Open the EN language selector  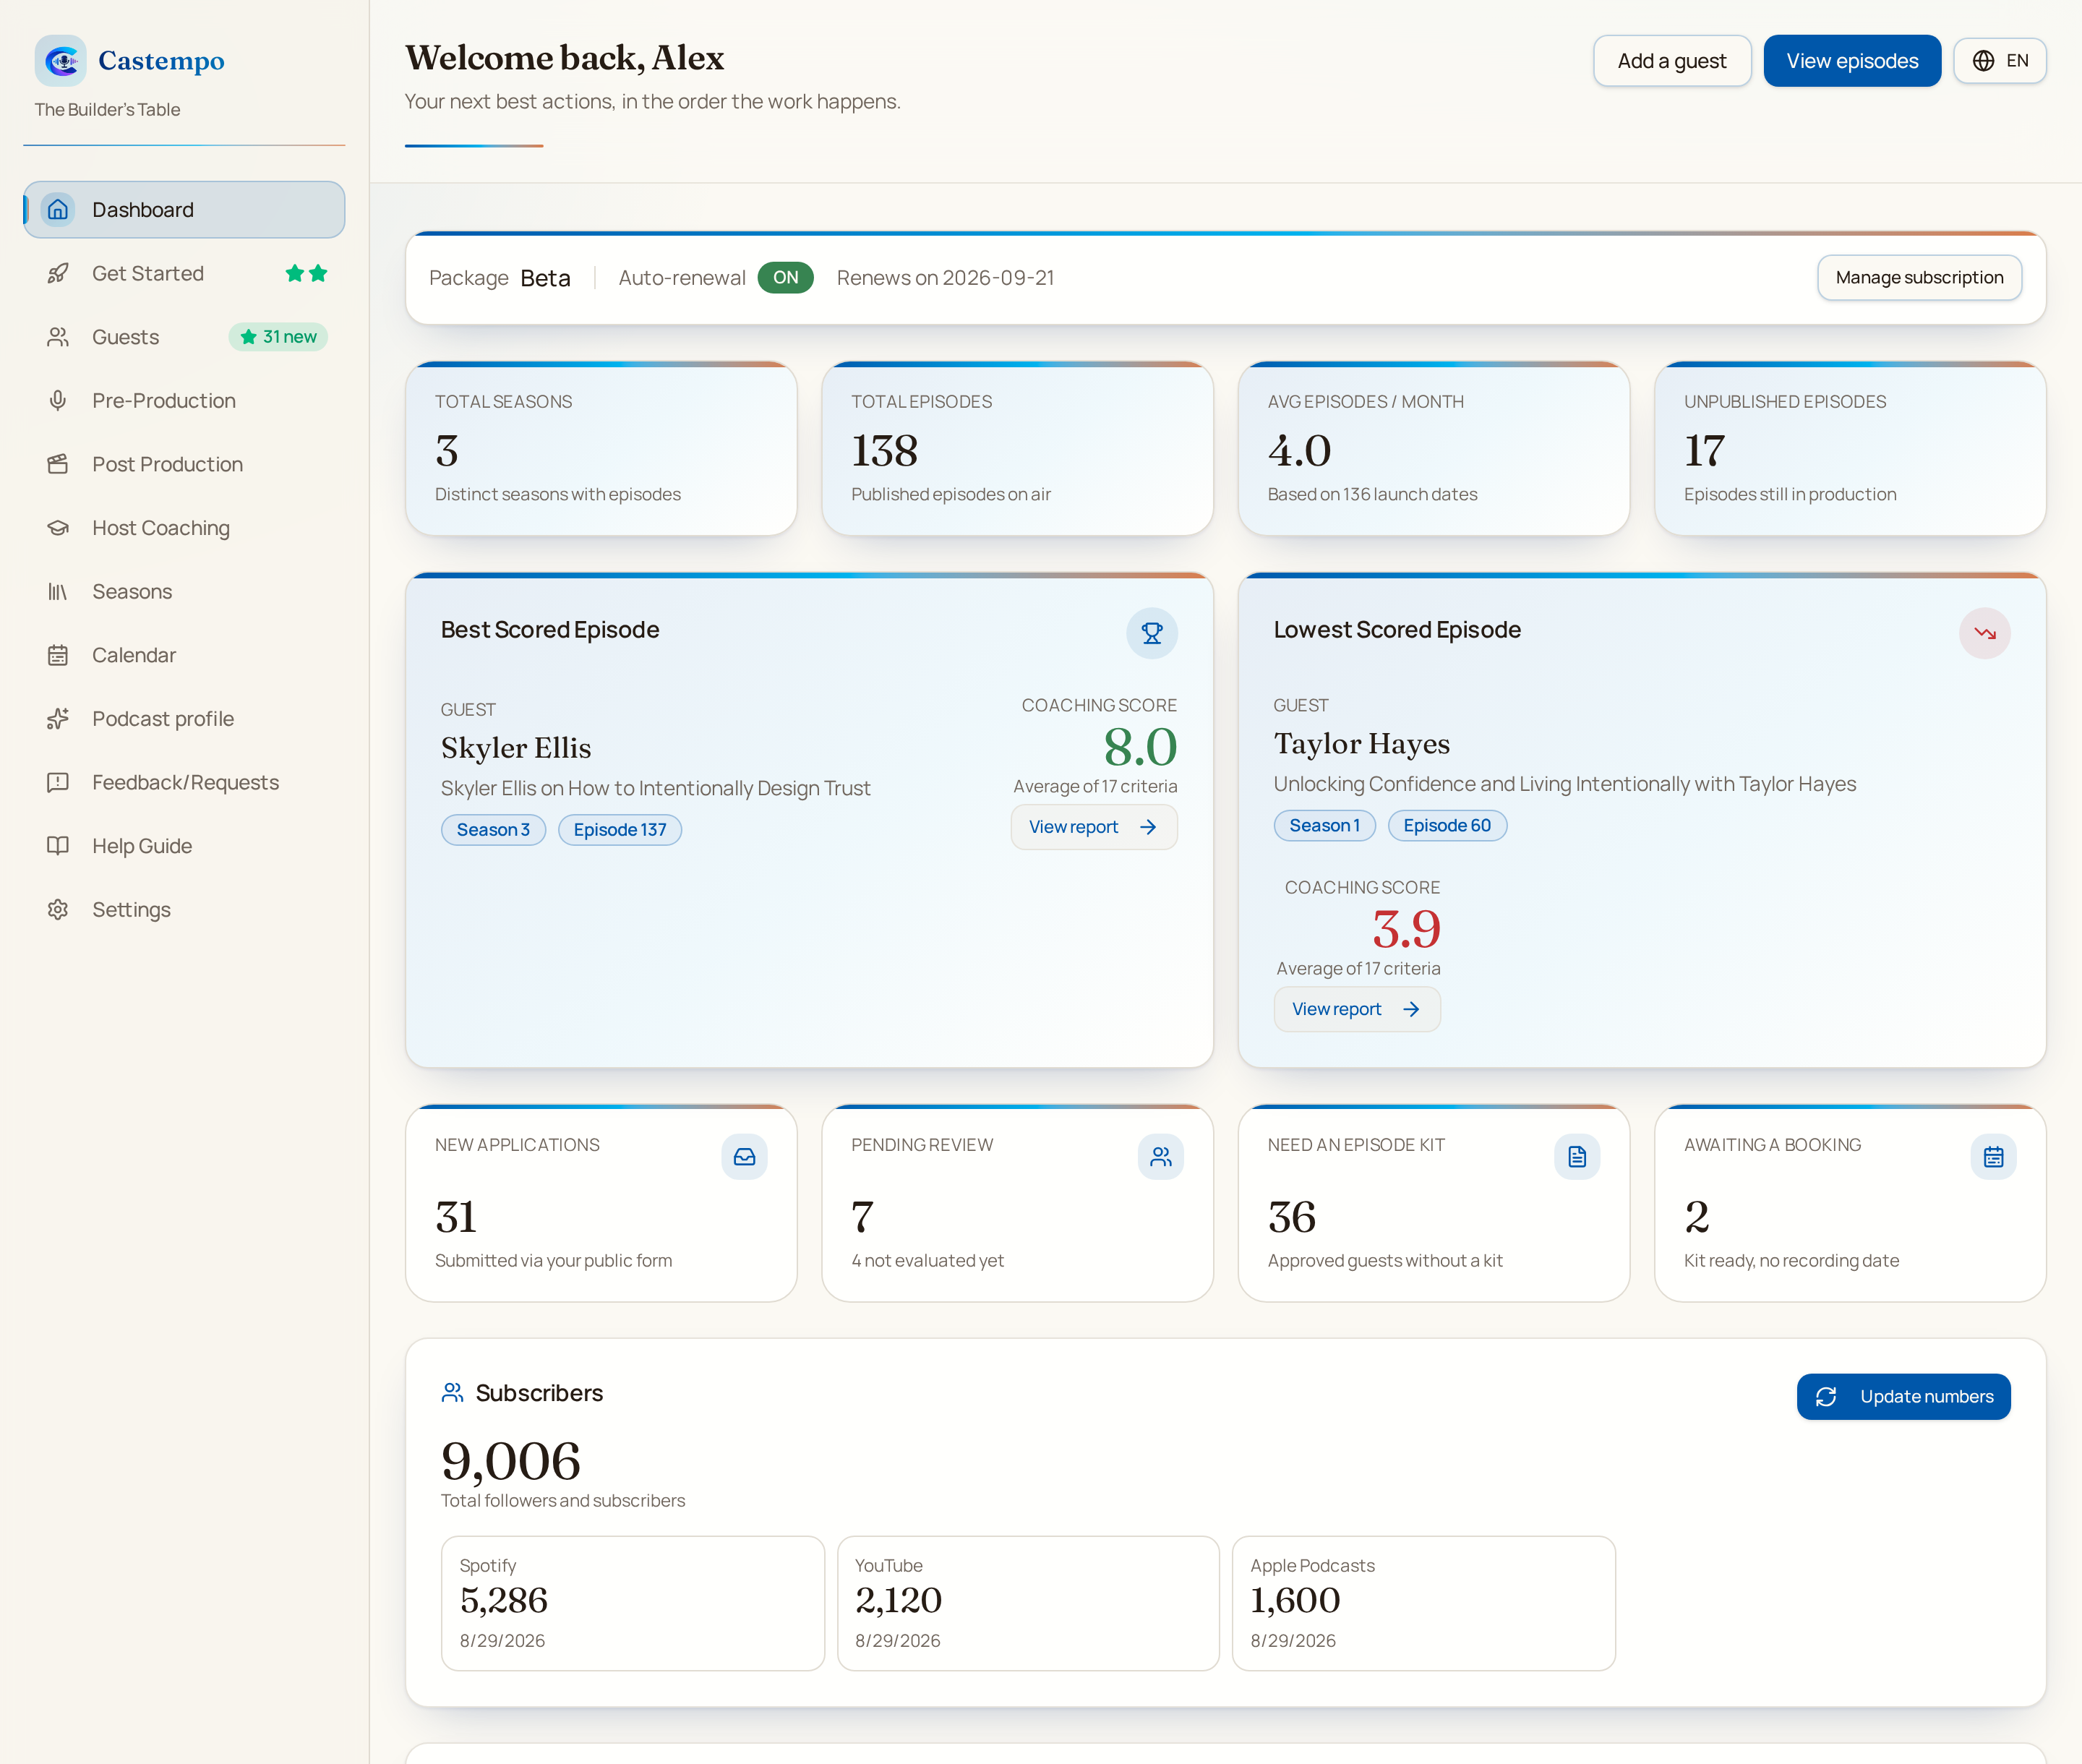point(2000,61)
